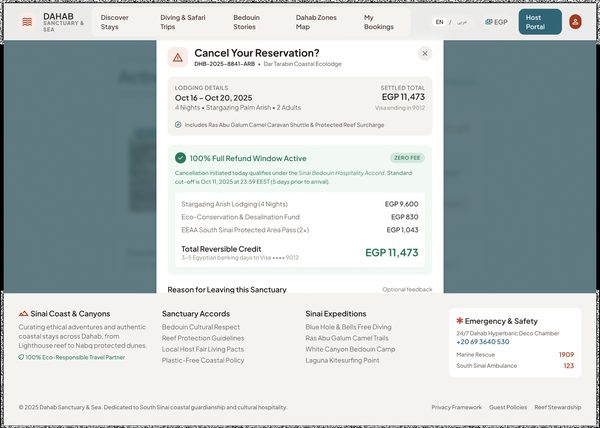
Task: Open Blue Hole & Bells Free Diving
Action: coord(348,327)
